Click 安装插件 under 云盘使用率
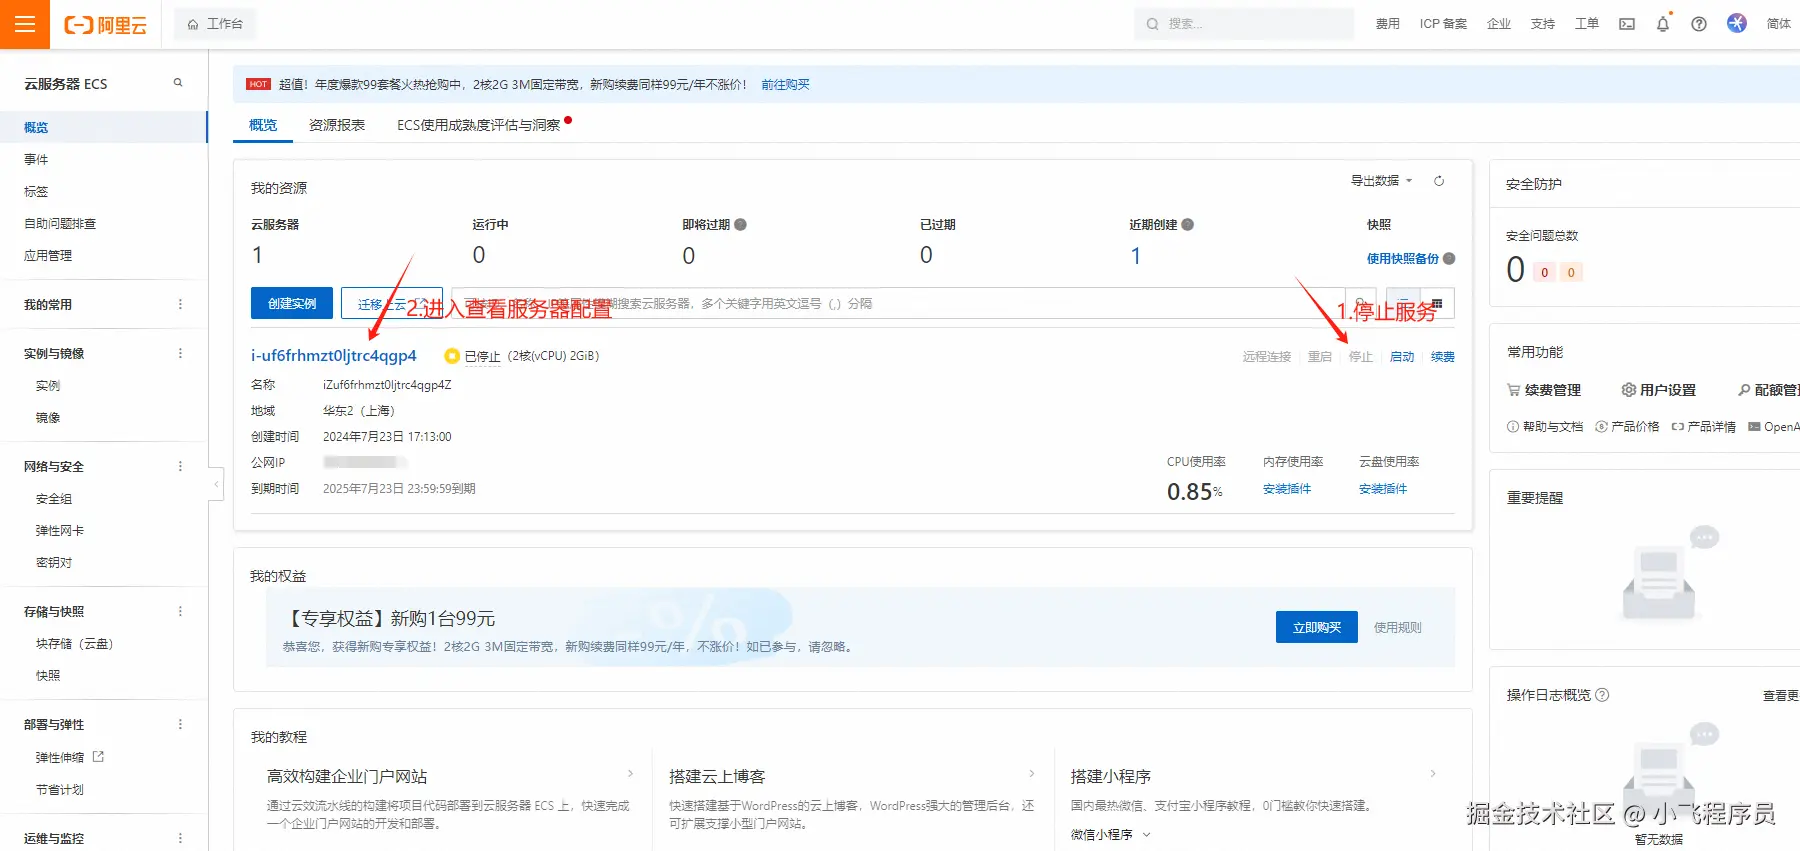Viewport: 1800px width, 851px height. [1383, 489]
